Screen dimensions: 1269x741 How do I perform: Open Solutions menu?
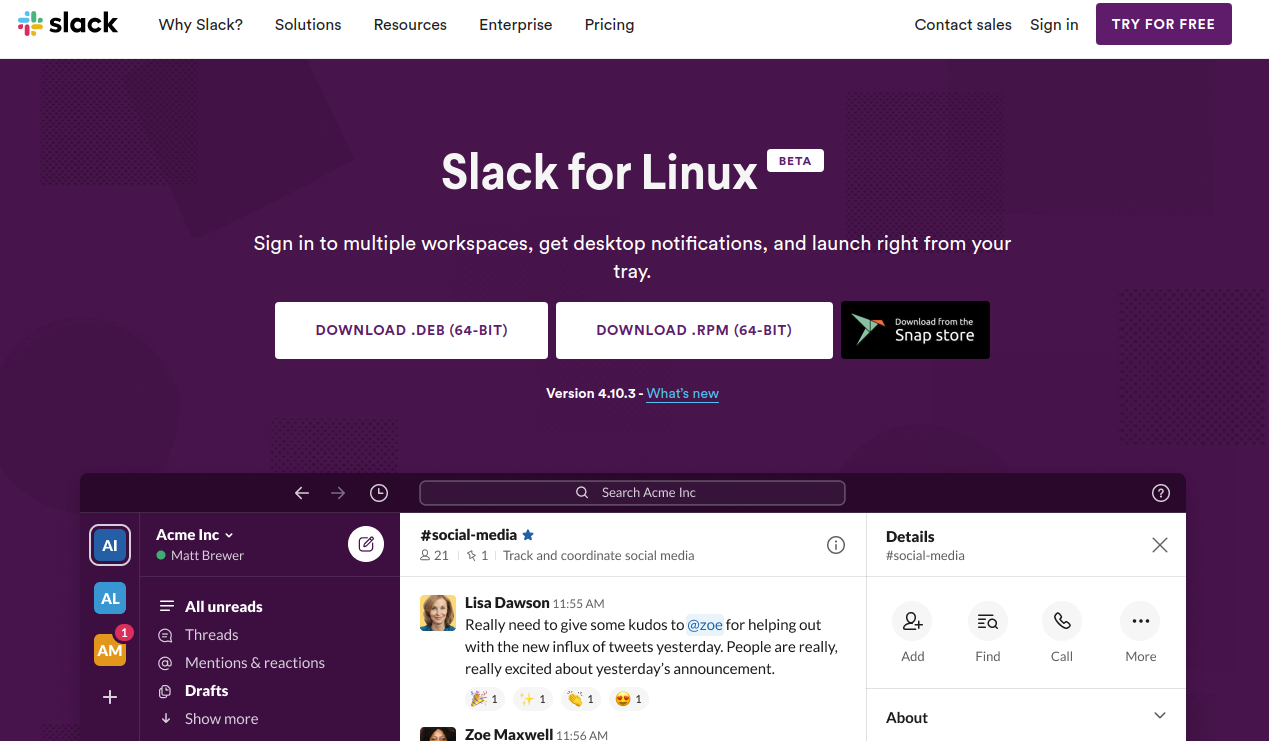(308, 25)
